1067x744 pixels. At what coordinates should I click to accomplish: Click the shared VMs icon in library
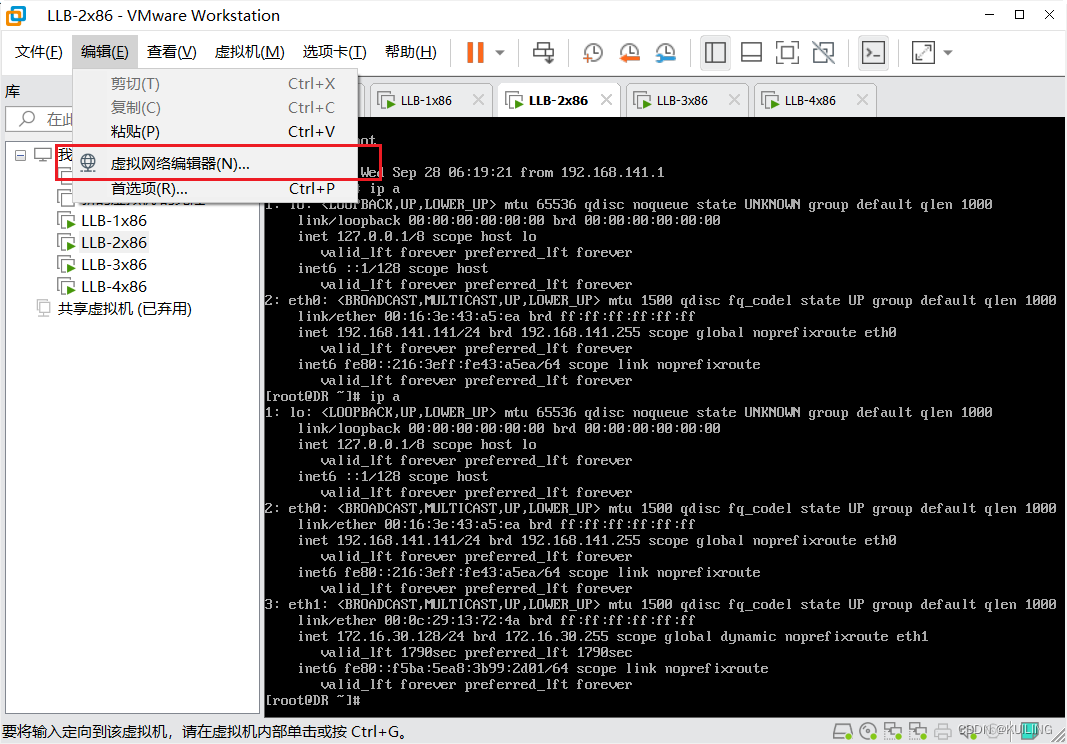click(x=44, y=308)
